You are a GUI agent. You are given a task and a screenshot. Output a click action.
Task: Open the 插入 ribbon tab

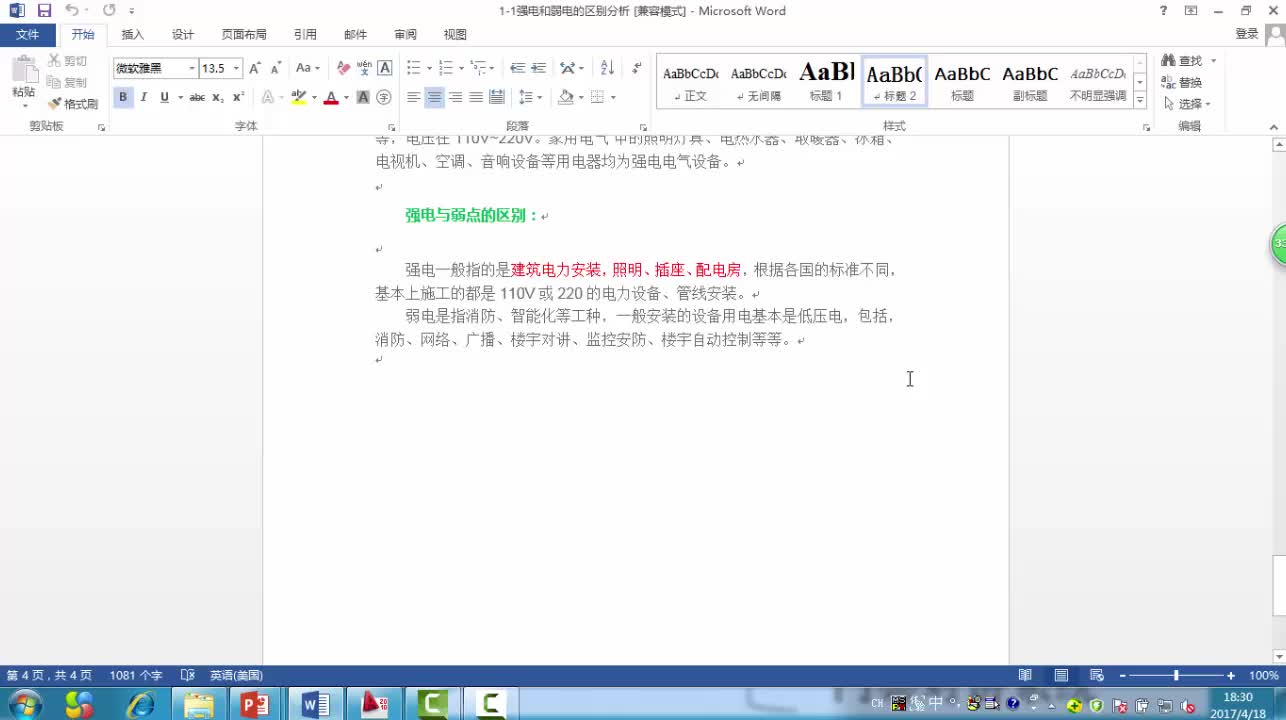click(x=132, y=34)
